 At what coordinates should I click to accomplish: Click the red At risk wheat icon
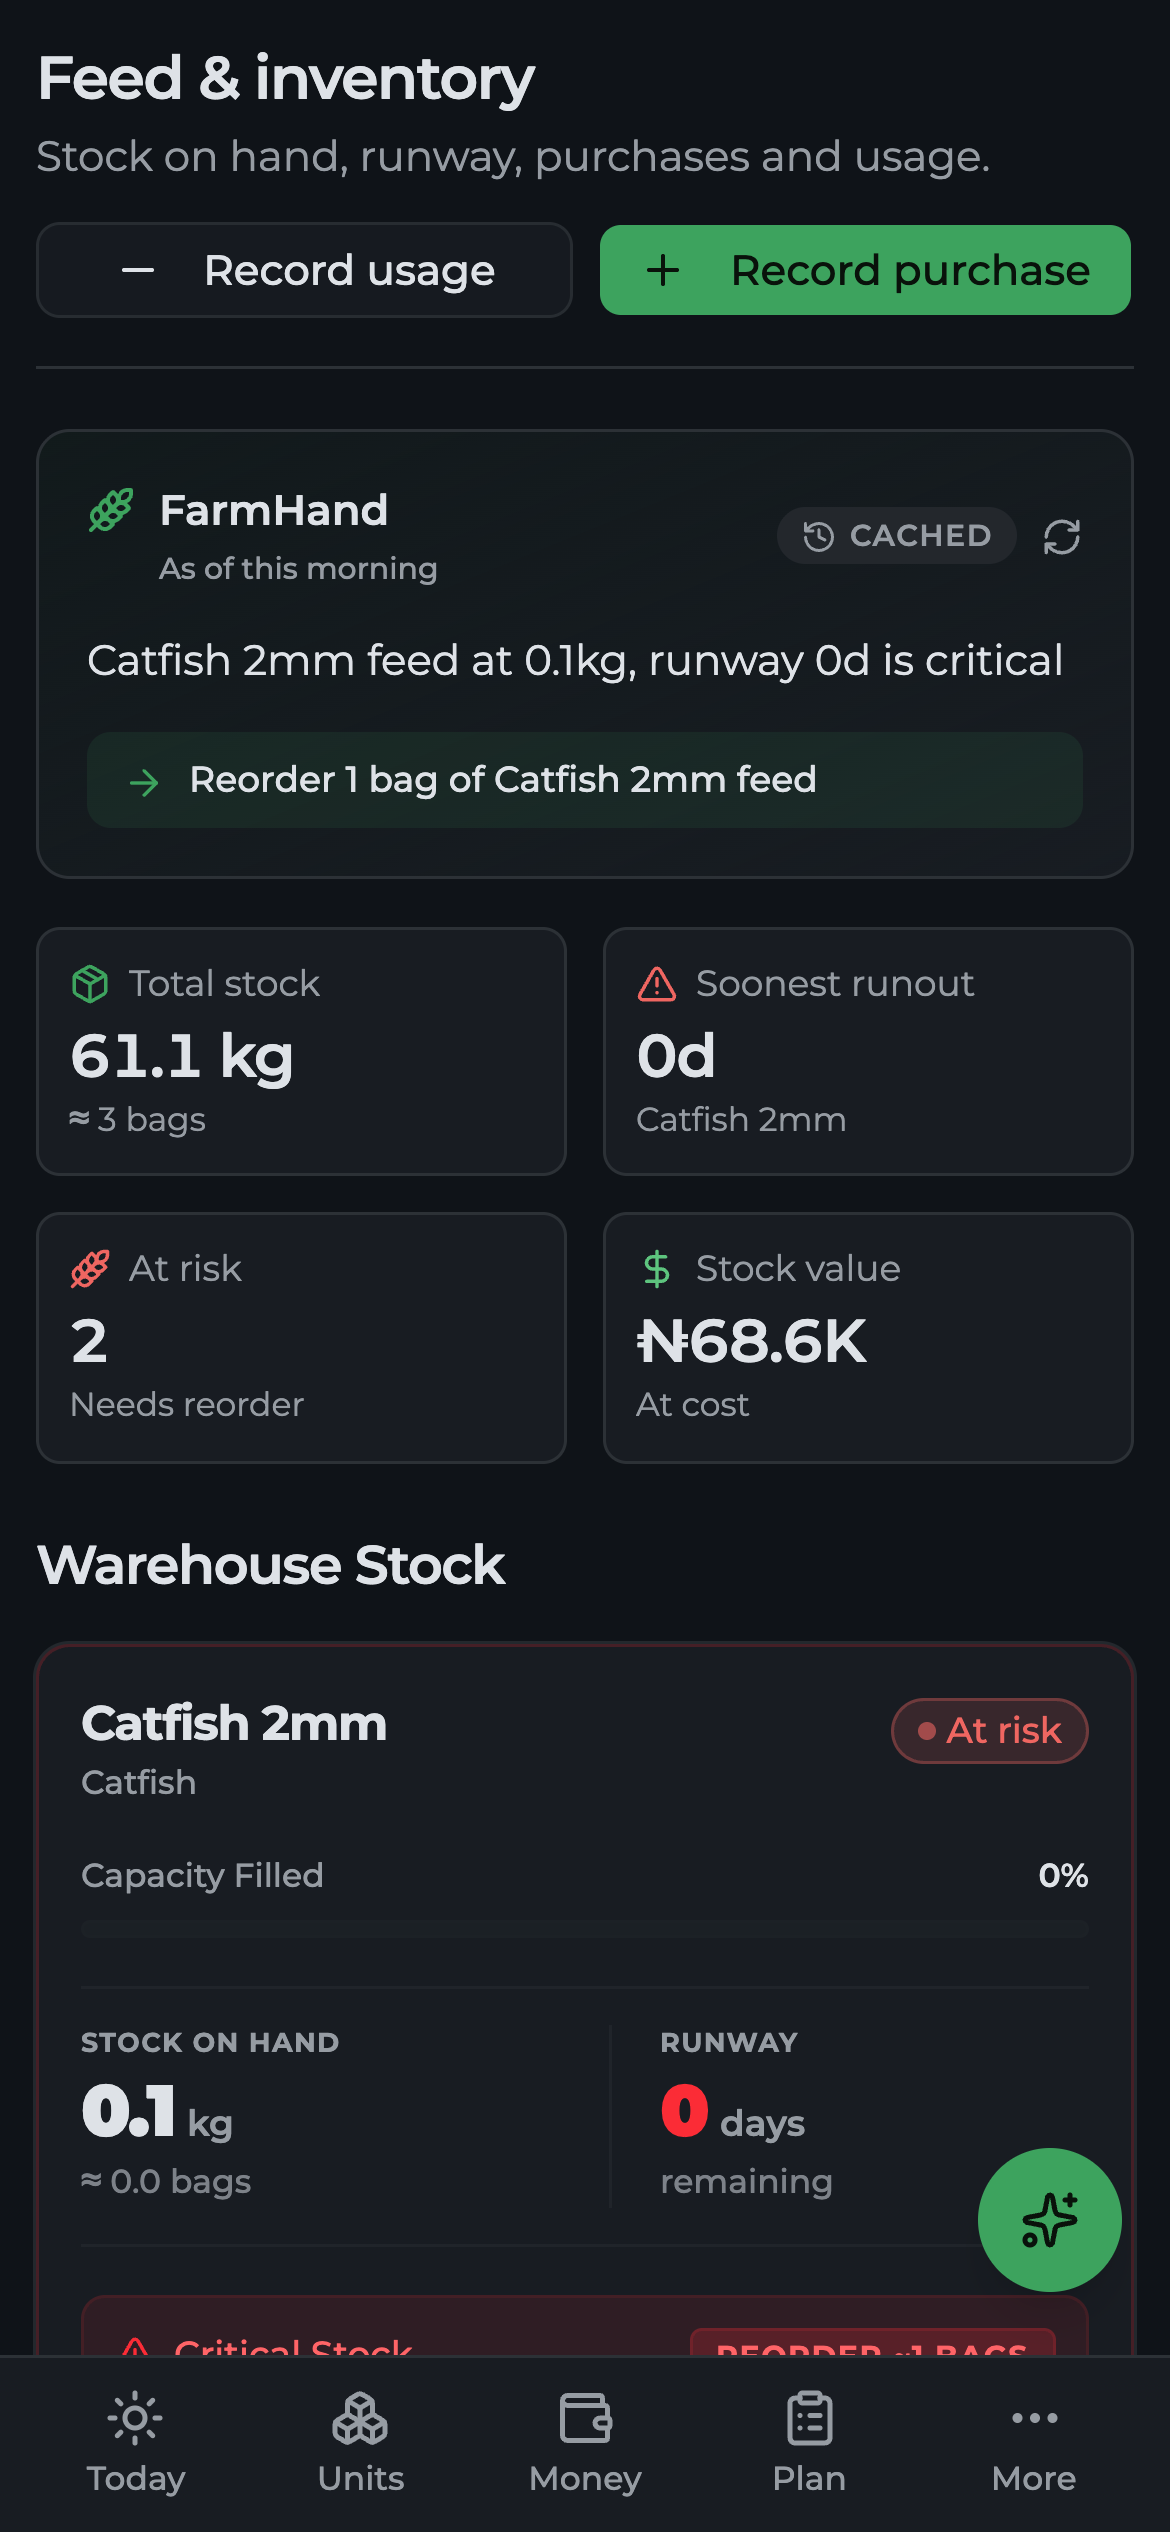[90, 1269]
